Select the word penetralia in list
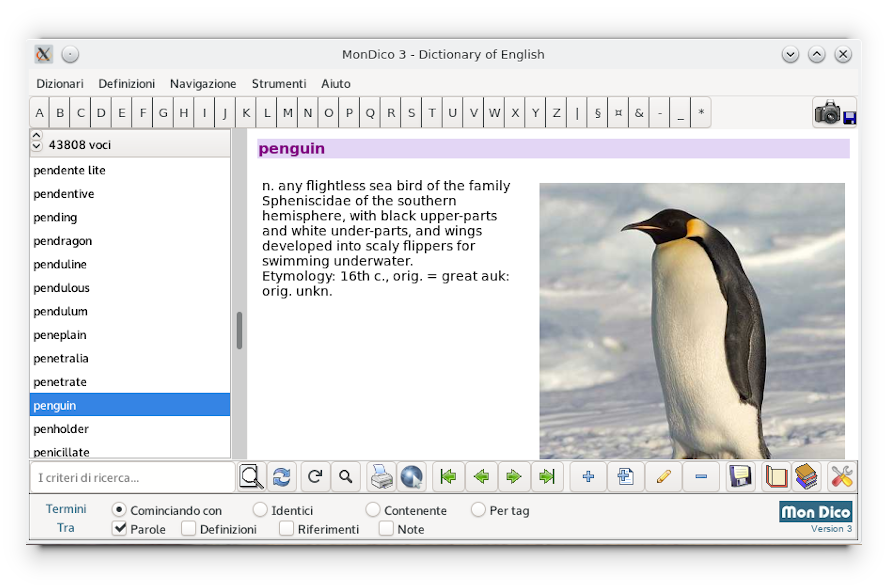Viewport: 888px width, 585px height. click(x=130, y=358)
